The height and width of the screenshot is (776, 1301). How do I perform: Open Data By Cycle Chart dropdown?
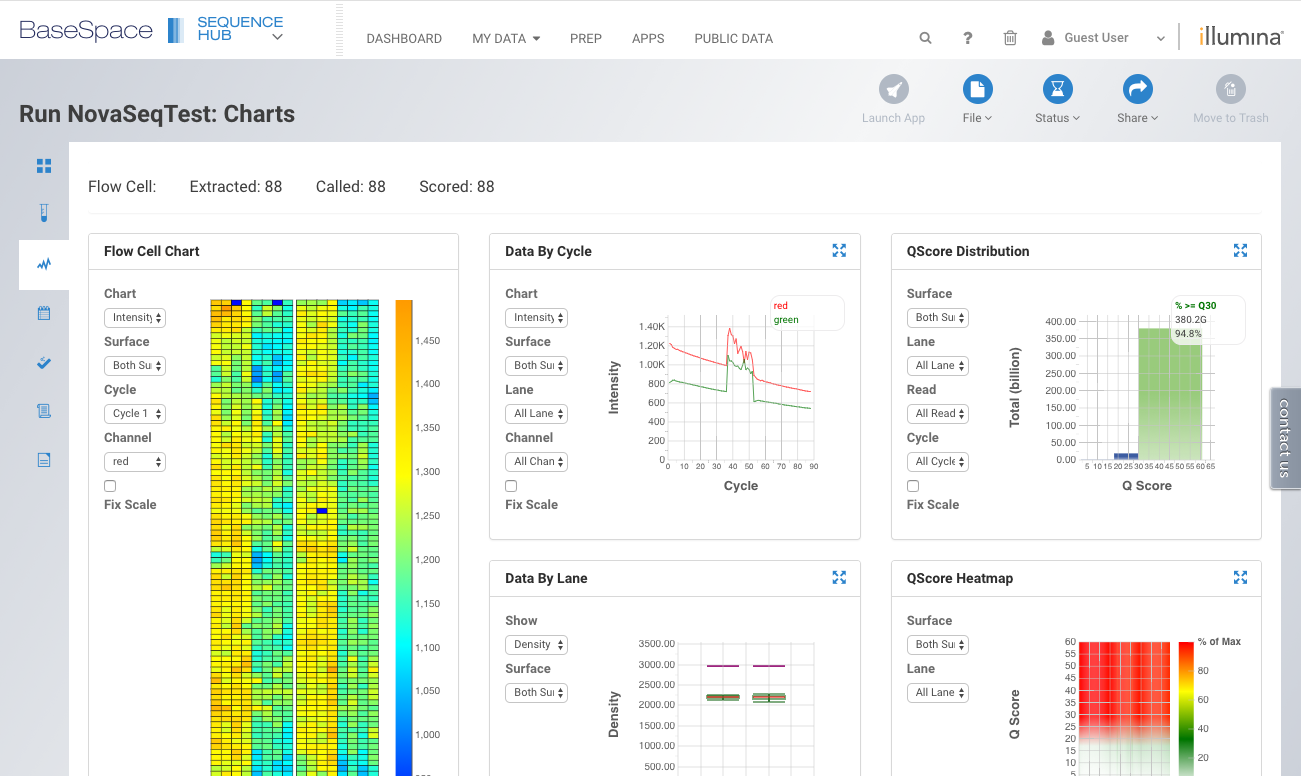(x=536, y=318)
